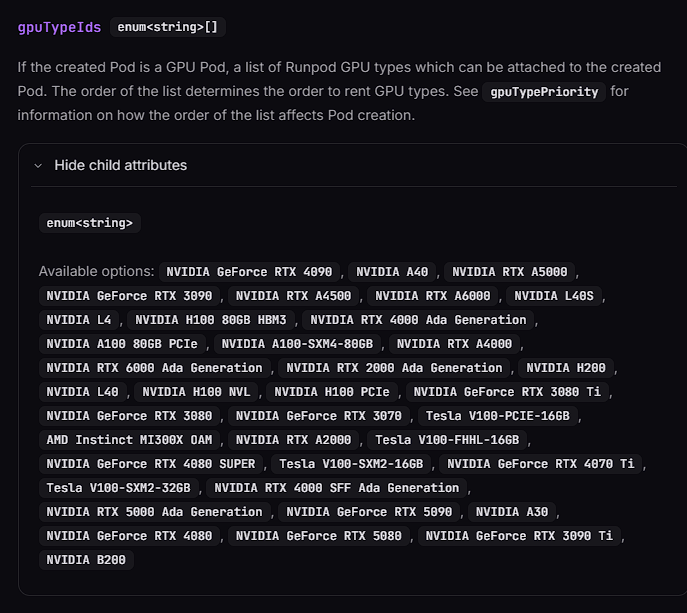Click the NVIDIA GeForce RTX 4080 SUPER option
Screen dimensions: 687x613
coord(151,464)
